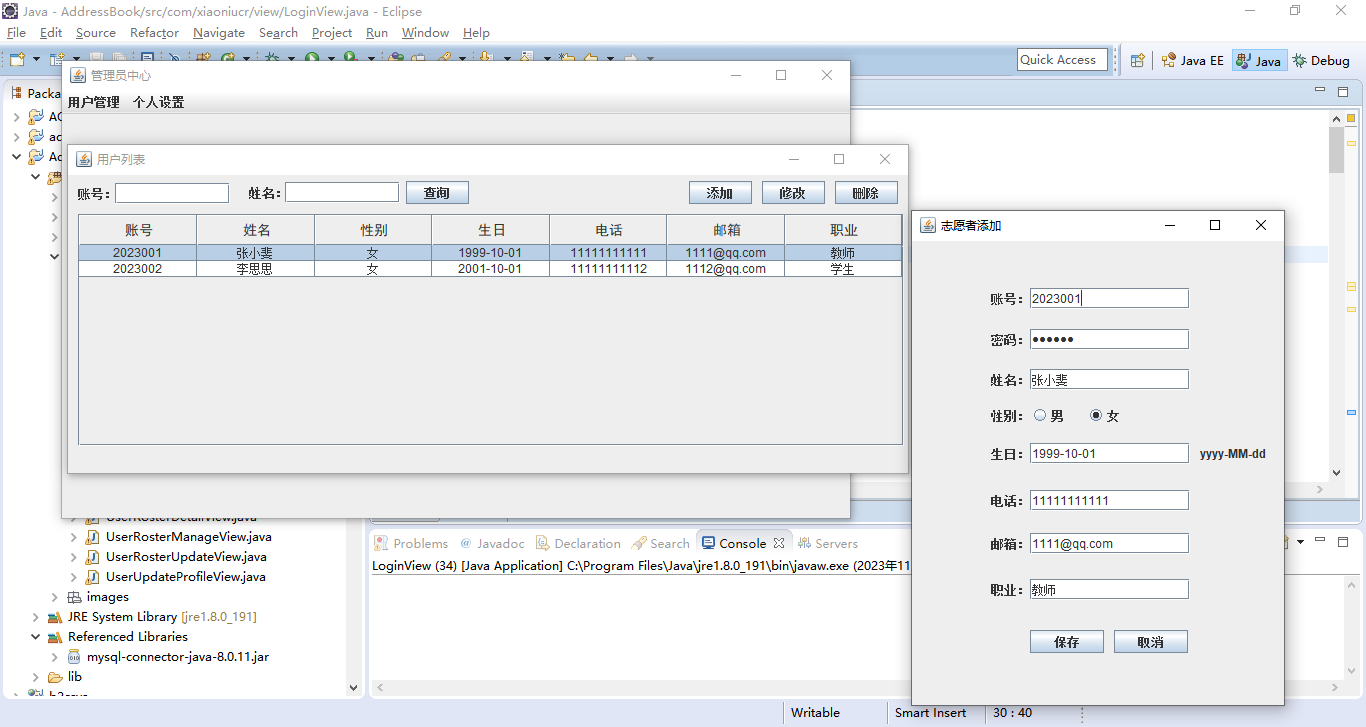Viewport: 1366px width, 727px height.
Task: Activate the Java perspective button
Action: pos(1258,60)
